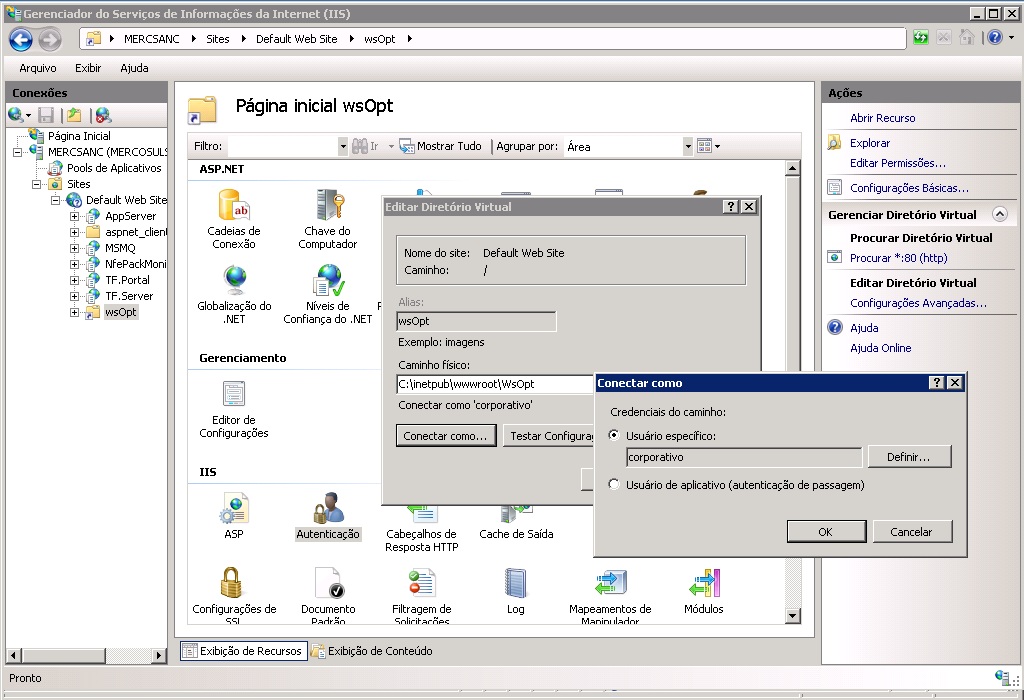Select Usuário específico radio option

point(615,436)
